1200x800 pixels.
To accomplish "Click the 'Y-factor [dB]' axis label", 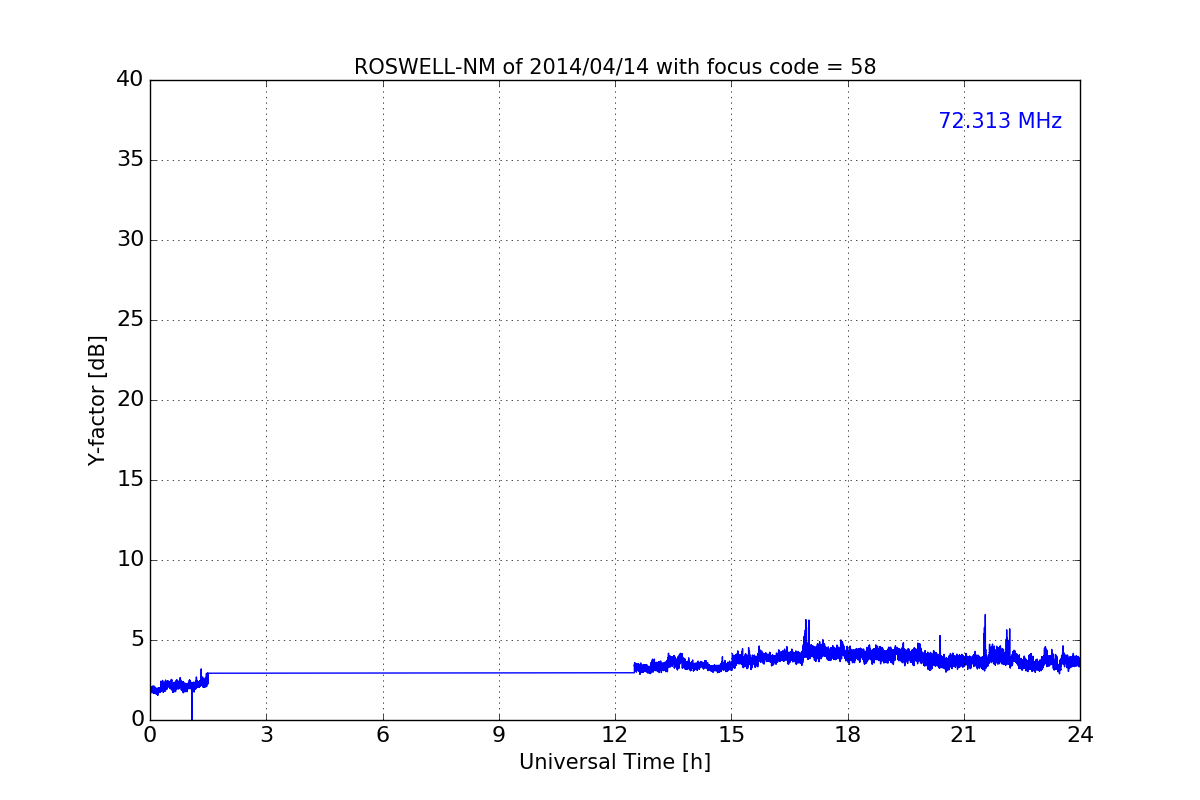I will [97, 400].
